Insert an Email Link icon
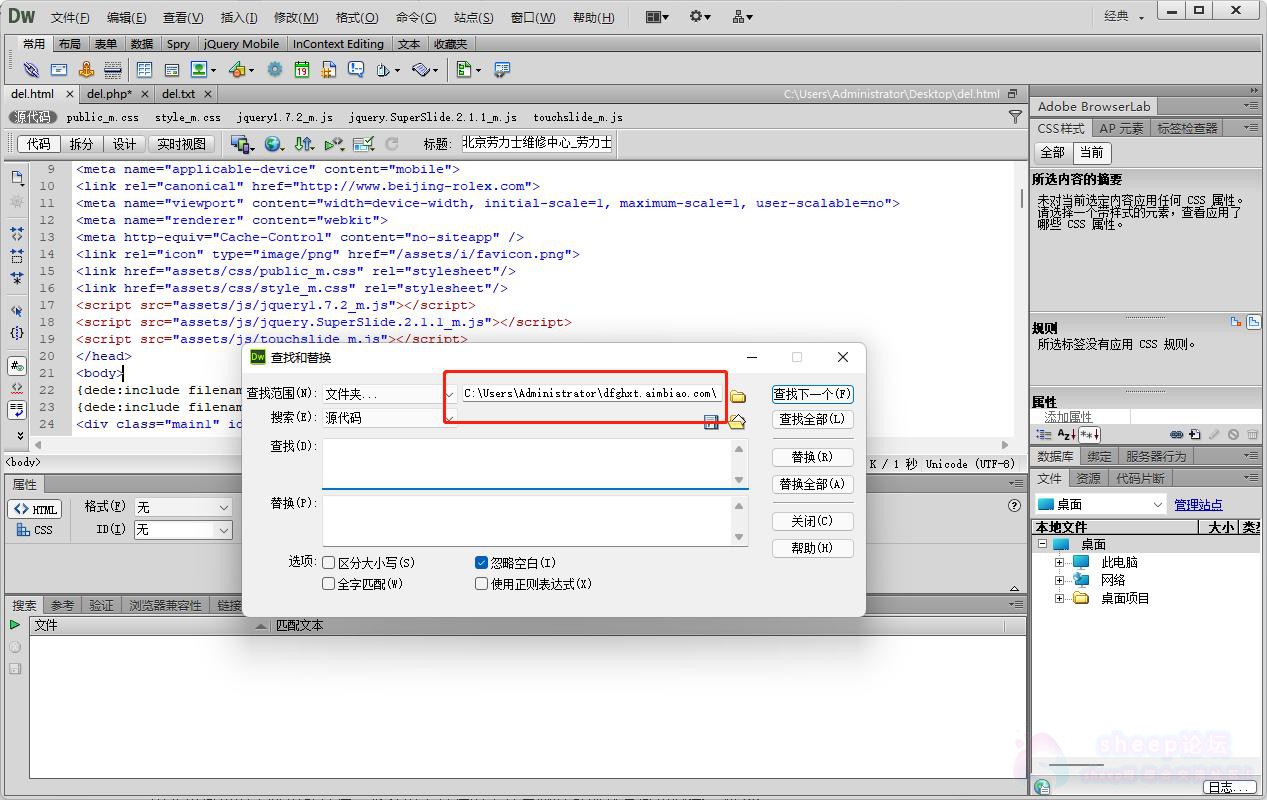 59,70
